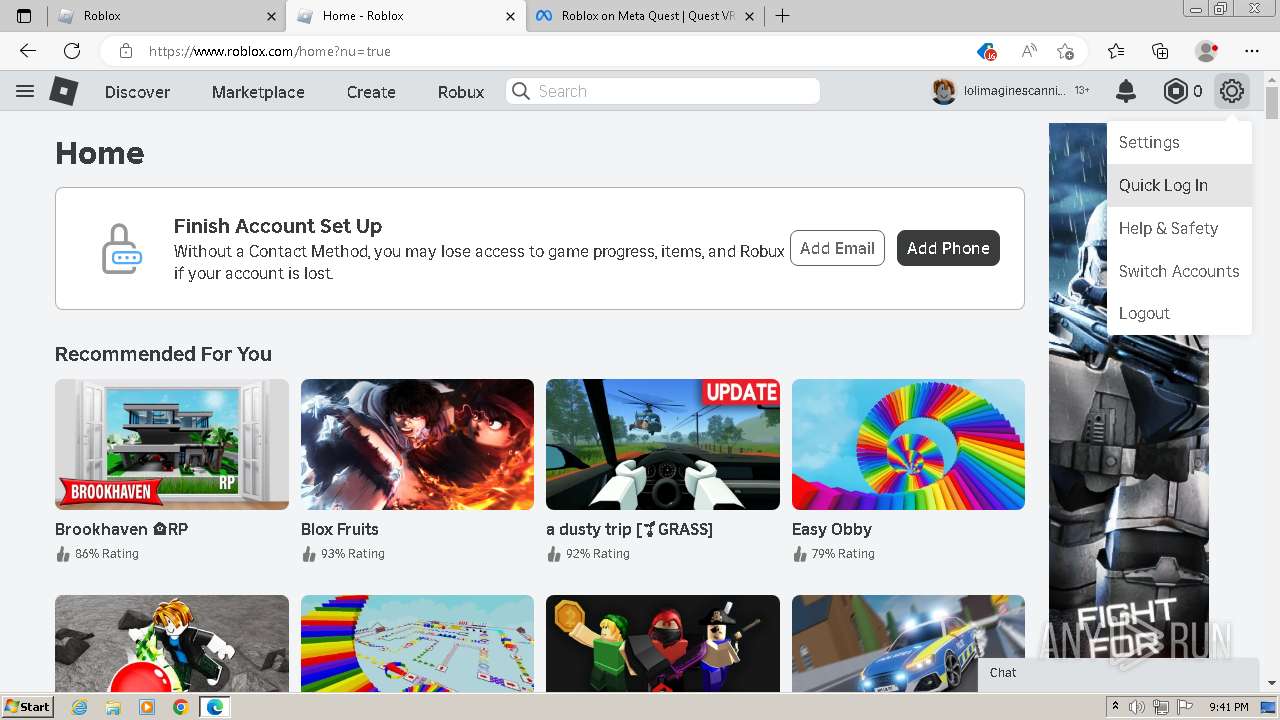Open Edge tab actions menu icon

24,16
